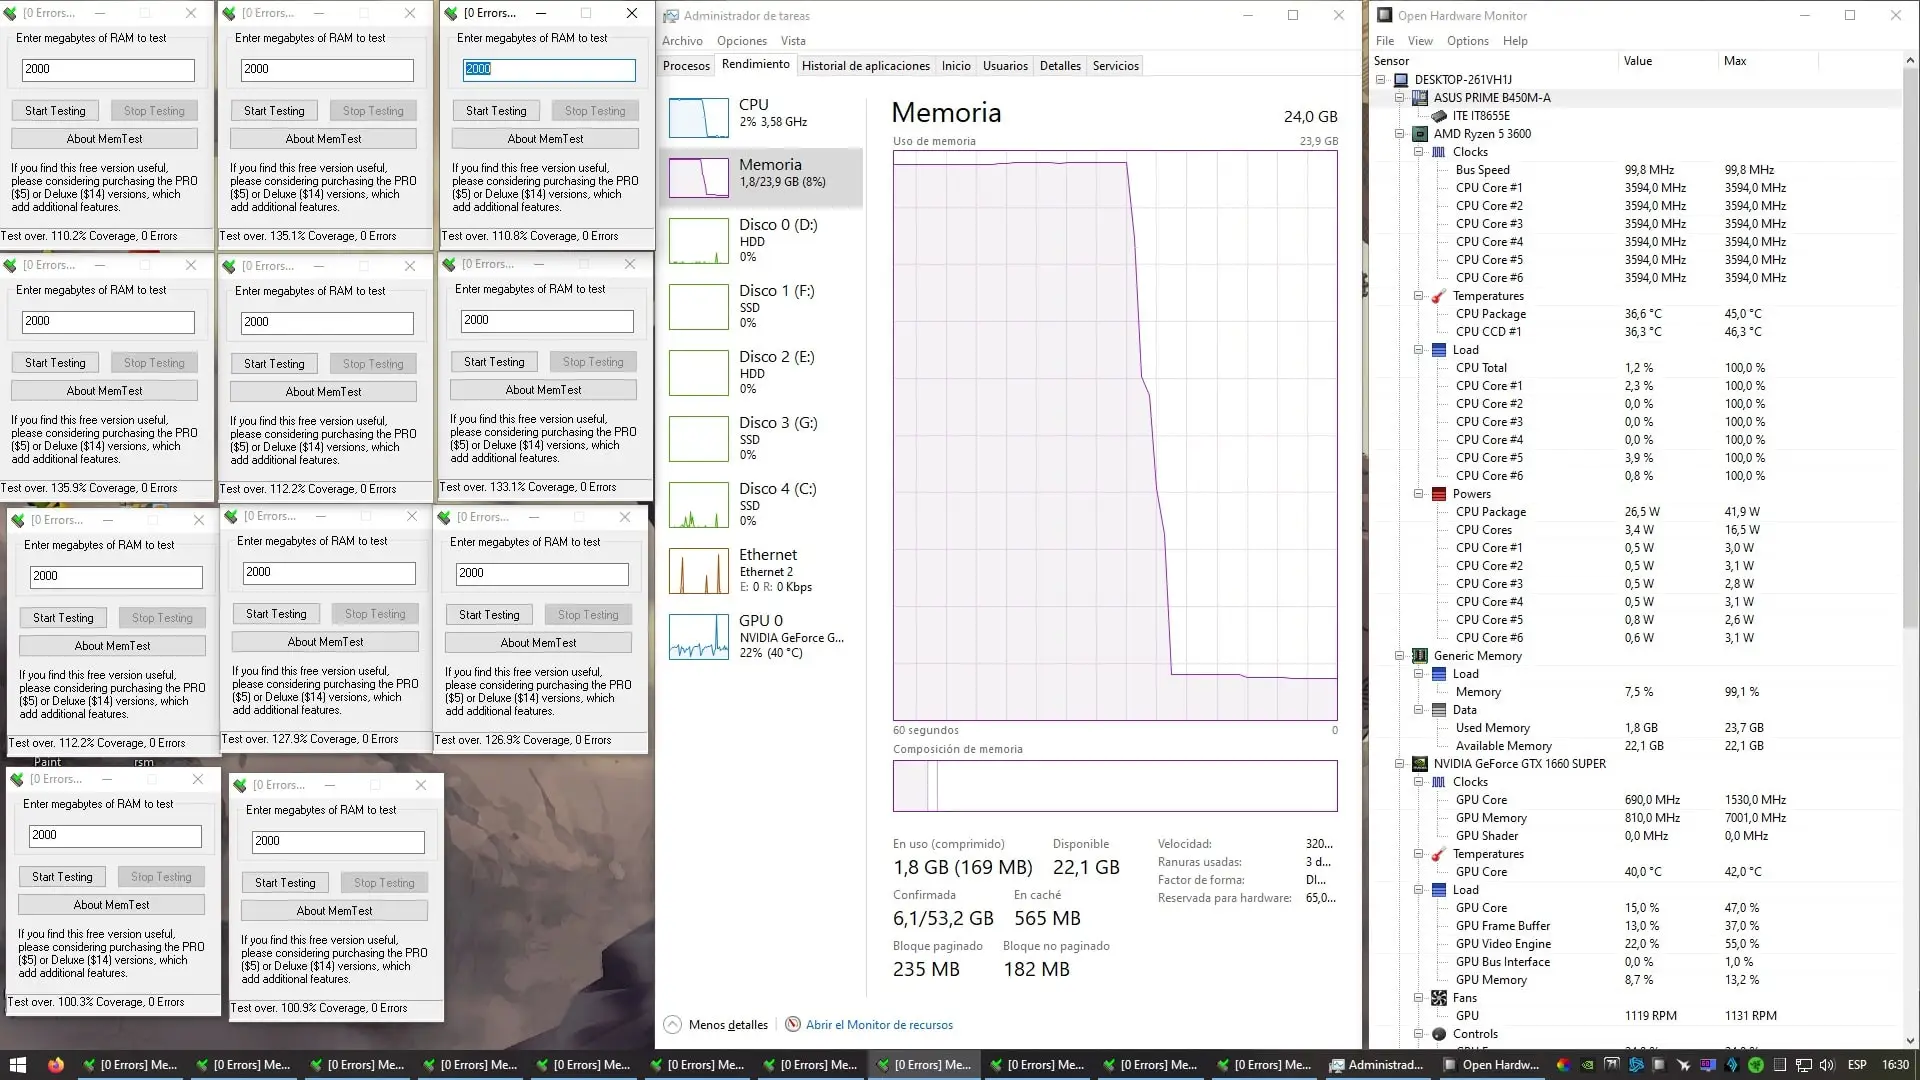The width and height of the screenshot is (1920, 1080).
Task: Click the Ethernet graph icon
Action: [698, 572]
